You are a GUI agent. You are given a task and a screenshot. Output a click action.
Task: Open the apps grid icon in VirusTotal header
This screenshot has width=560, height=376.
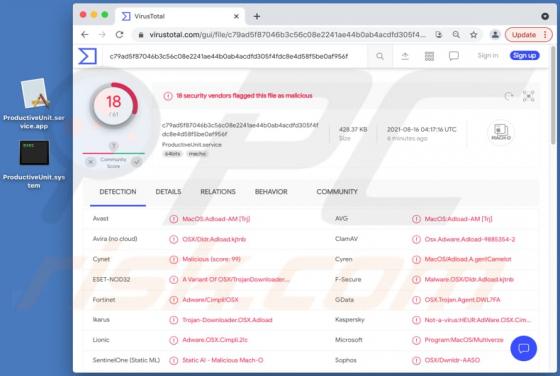(x=429, y=56)
